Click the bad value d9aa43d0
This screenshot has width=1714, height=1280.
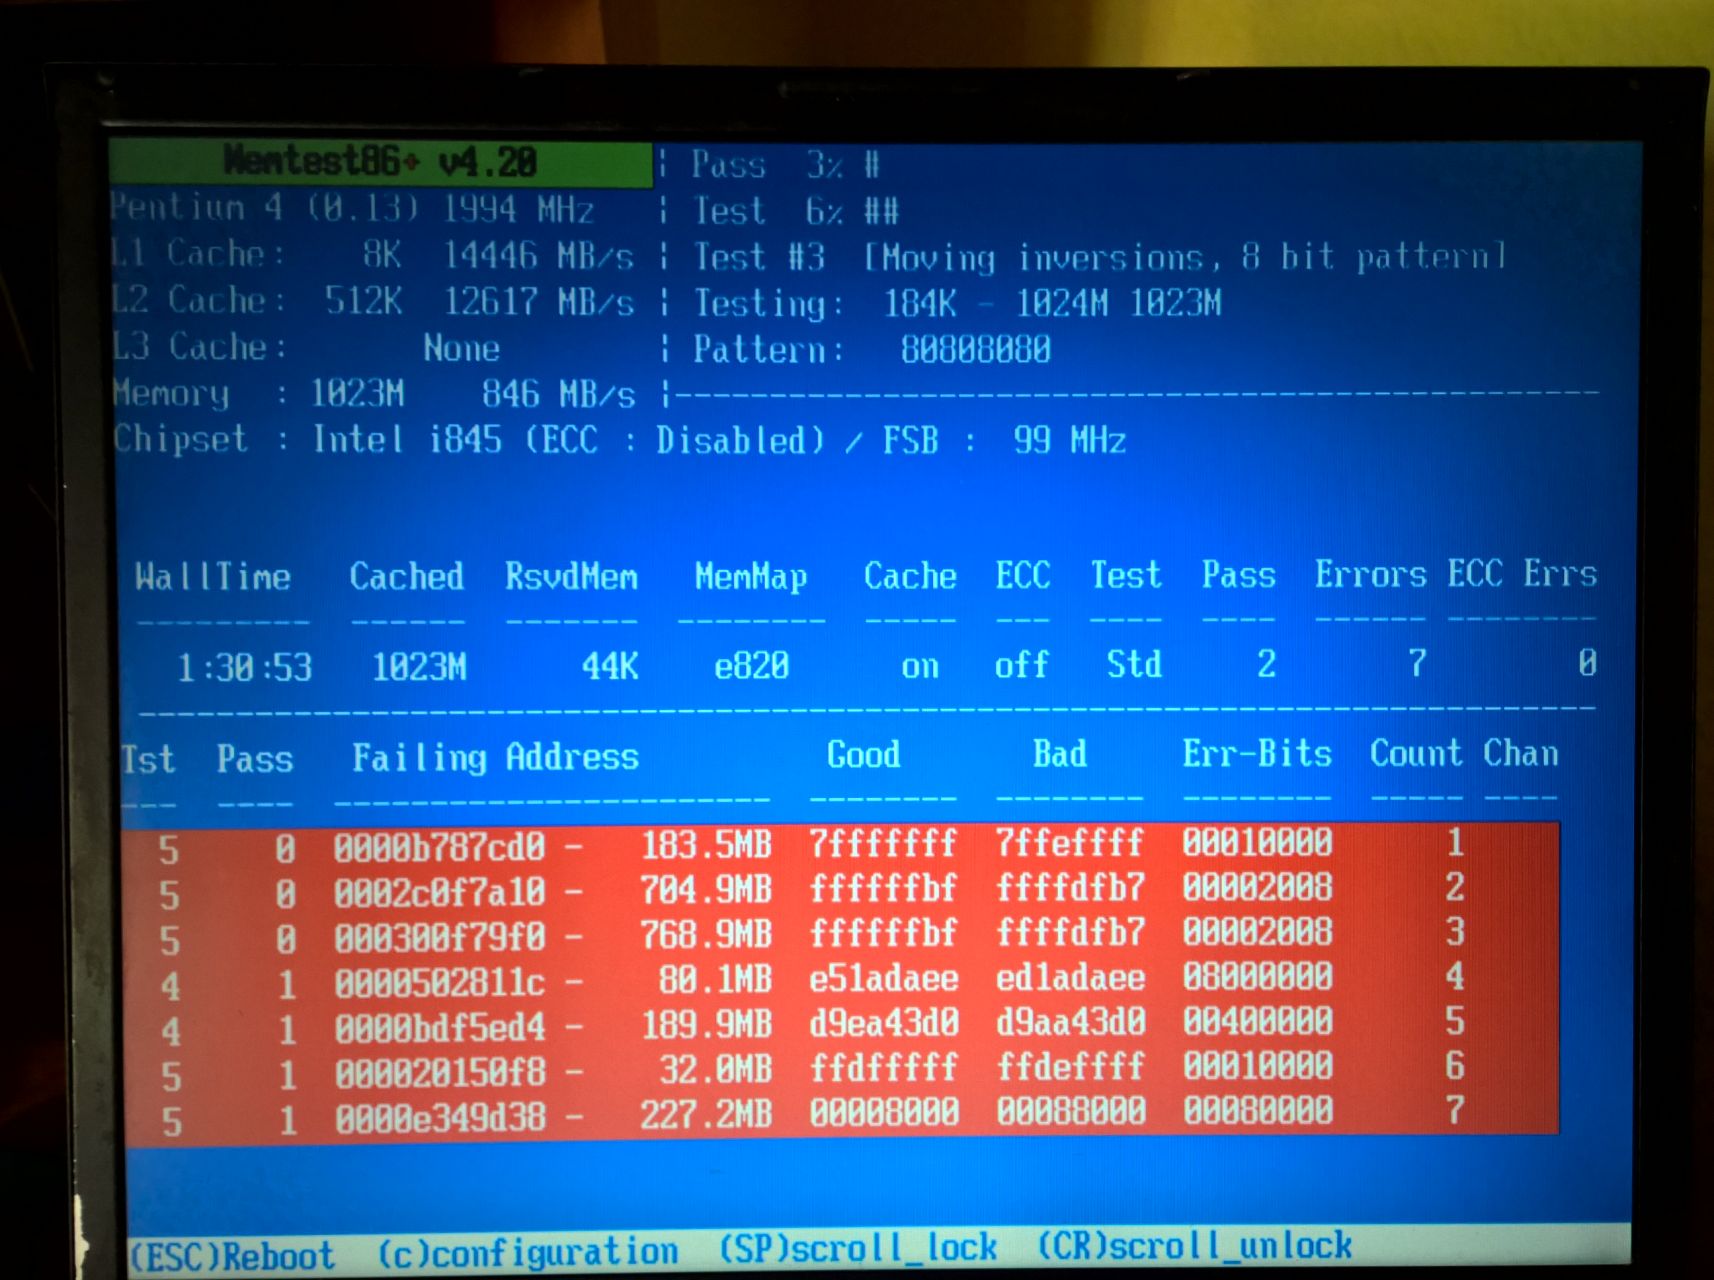pyautogui.click(x=1070, y=1022)
